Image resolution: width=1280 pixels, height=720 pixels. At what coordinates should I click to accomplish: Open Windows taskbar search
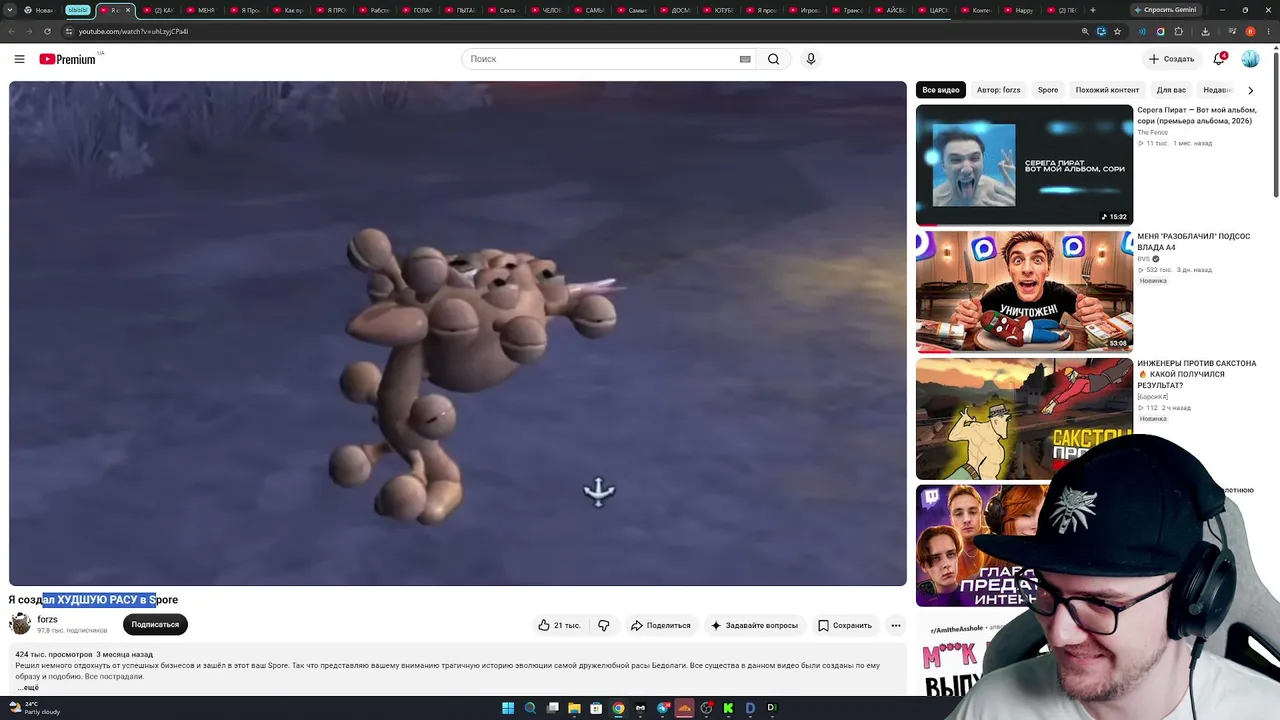(x=530, y=708)
